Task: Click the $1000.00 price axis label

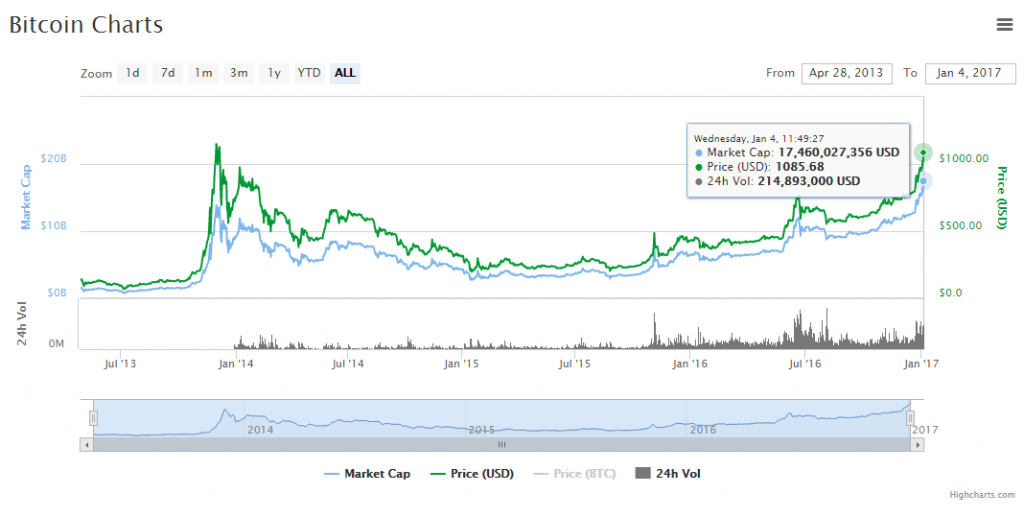Action: (964, 159)
